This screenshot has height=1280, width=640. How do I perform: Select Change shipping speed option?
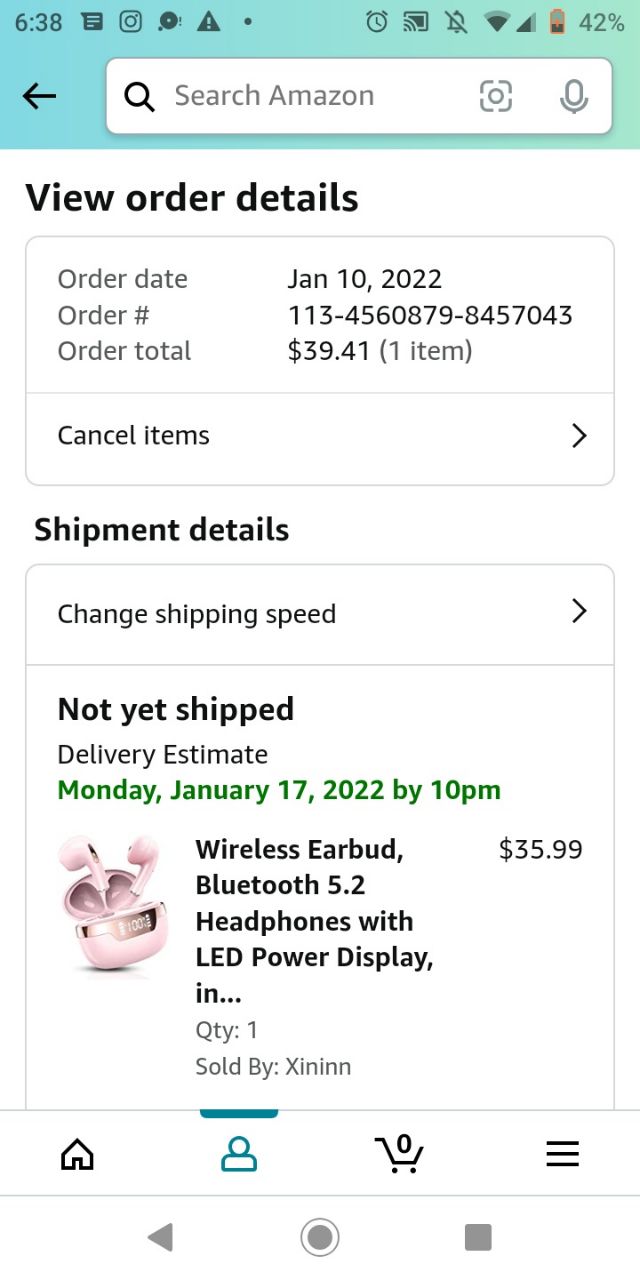pyautogui.click(x=197, y=614)
